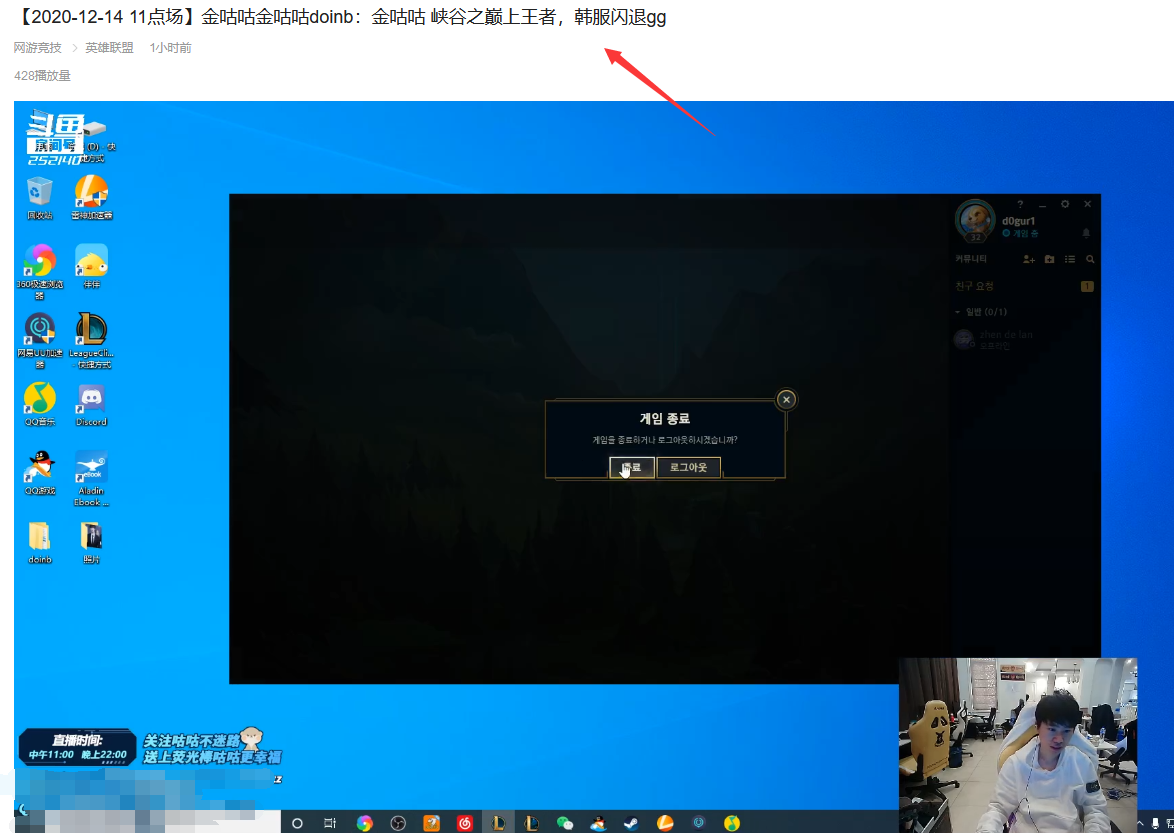Click the add friend icon in League client
This screenshot has width=1174, height=833.
click(x=1029, y=259)
